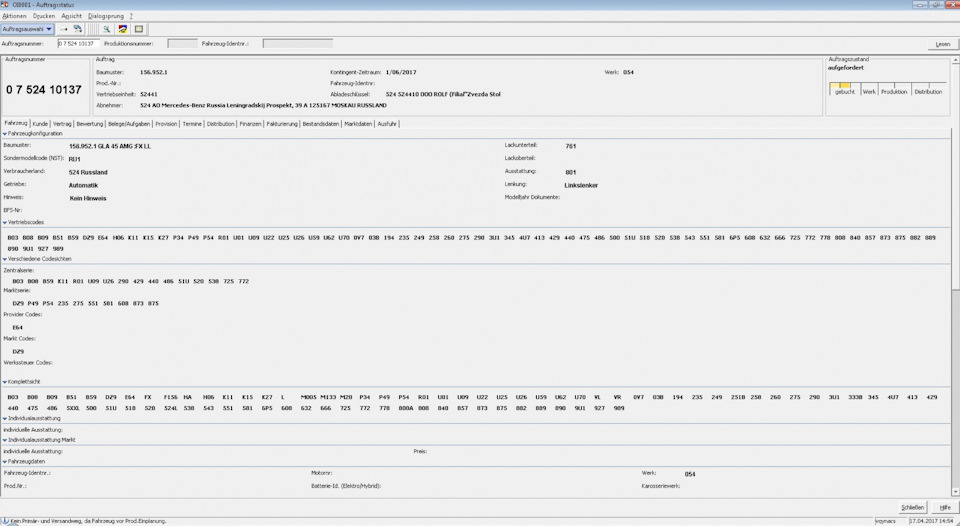Screen dimensions: 960x526
Task: Click the M005 code in Komplettsicht
Action: (x=309, y=397)
